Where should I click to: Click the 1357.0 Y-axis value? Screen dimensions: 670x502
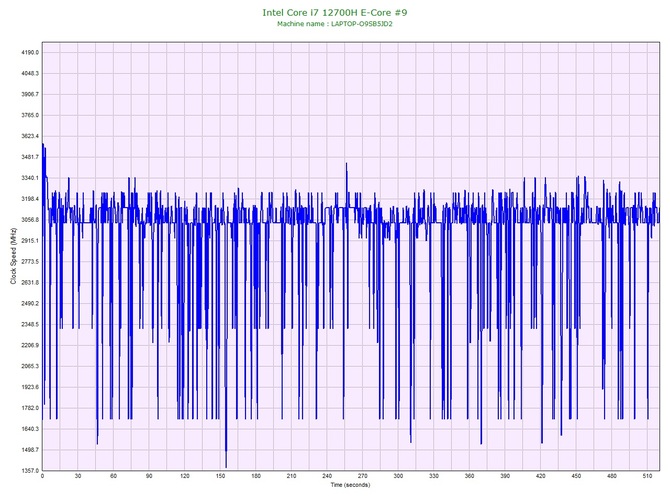click(x=30, y=471)
